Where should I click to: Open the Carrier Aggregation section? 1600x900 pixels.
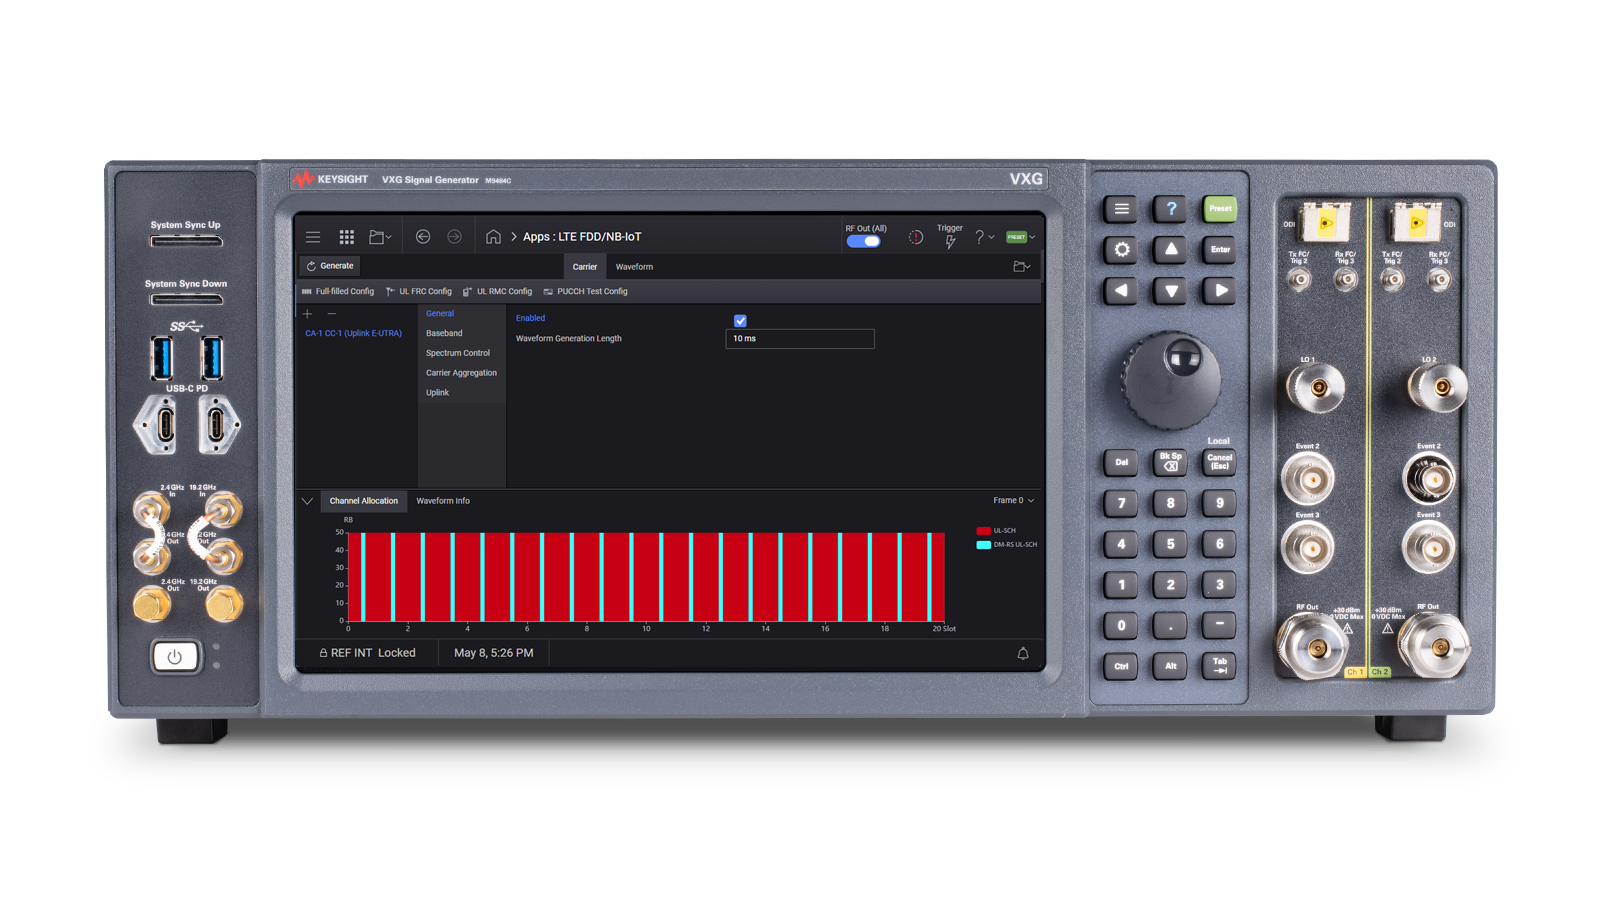(461, 373)
